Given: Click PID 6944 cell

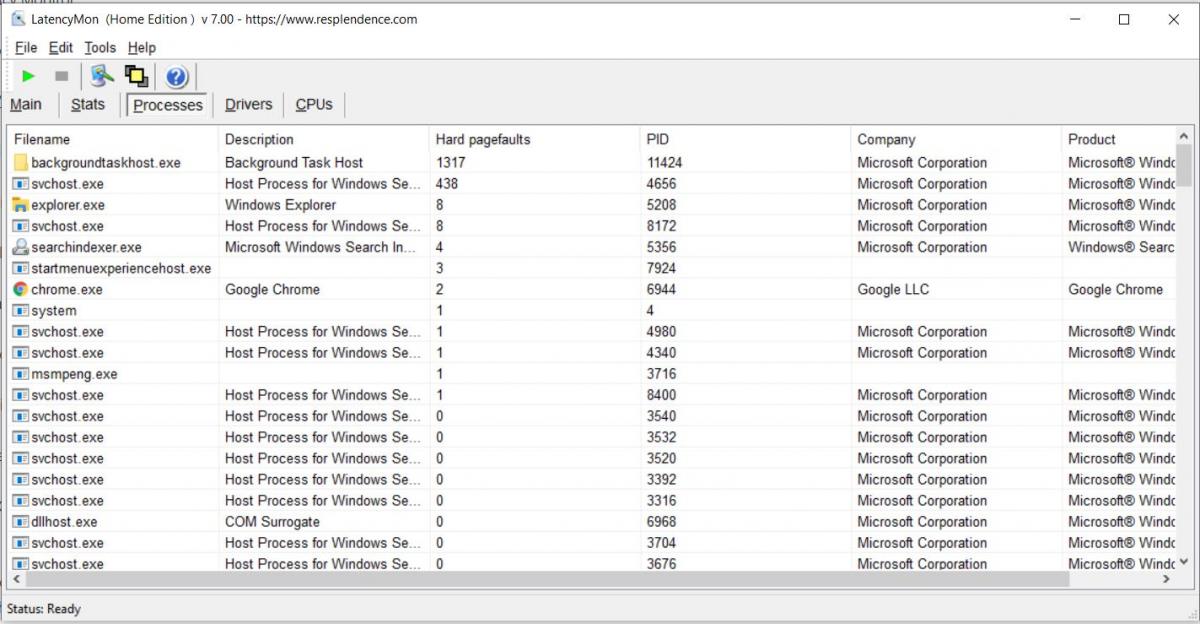Looking at the screenshot, I should click(x=661, y=289).
